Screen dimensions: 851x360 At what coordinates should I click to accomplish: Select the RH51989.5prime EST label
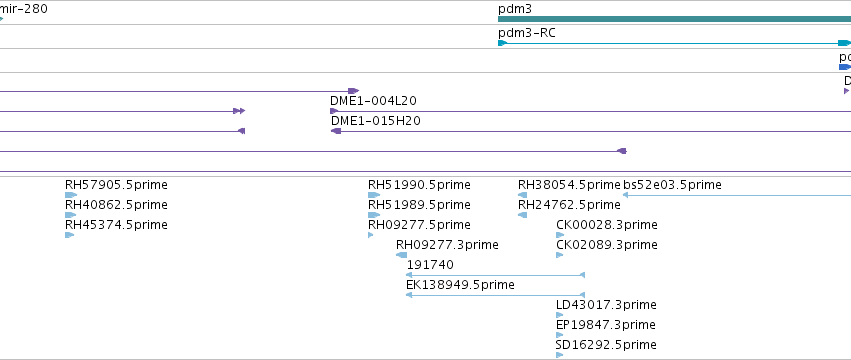[419, 205]
